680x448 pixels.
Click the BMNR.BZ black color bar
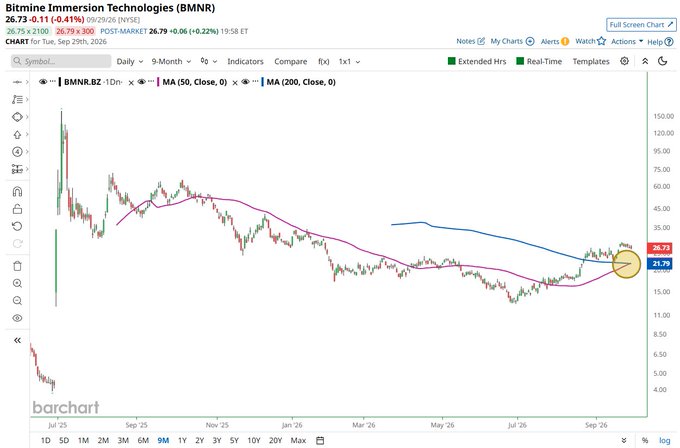pos(60,82)
